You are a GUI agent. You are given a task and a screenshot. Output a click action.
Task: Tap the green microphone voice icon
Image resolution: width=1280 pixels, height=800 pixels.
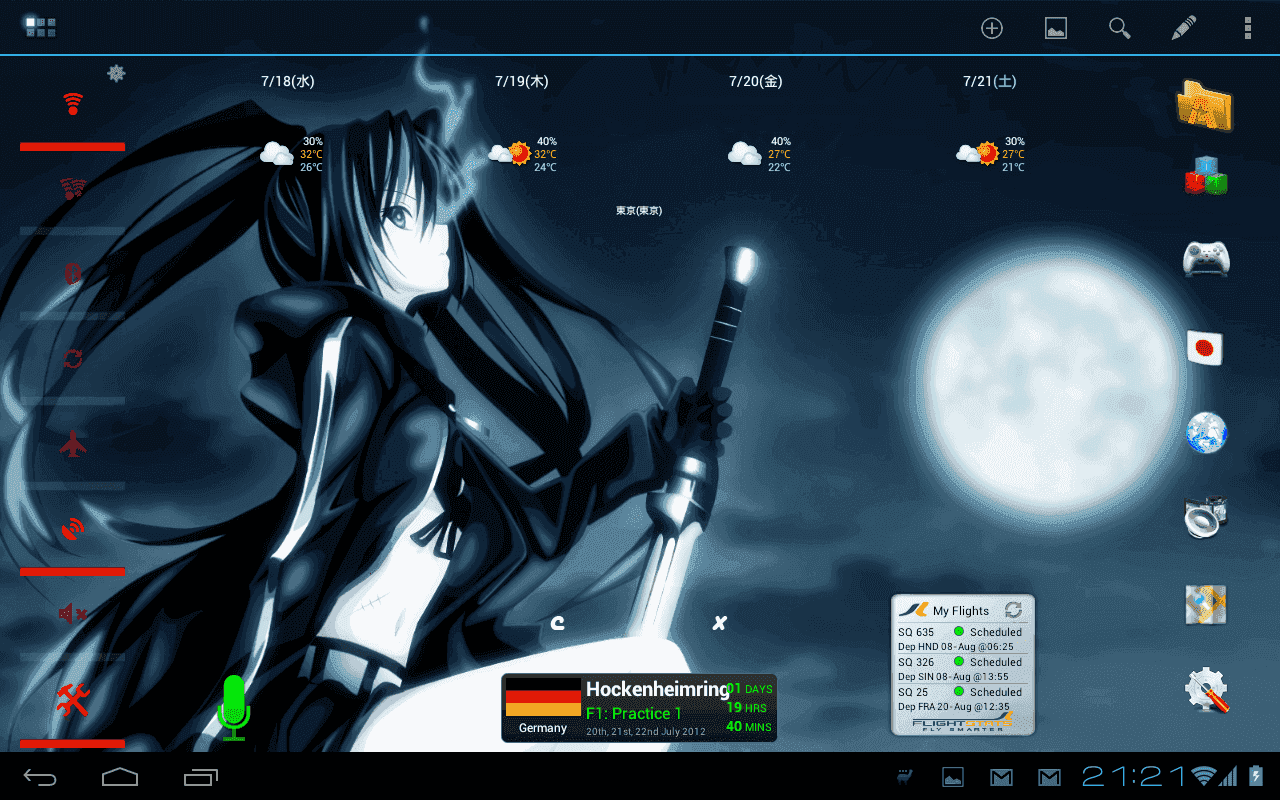click(233, 707)
